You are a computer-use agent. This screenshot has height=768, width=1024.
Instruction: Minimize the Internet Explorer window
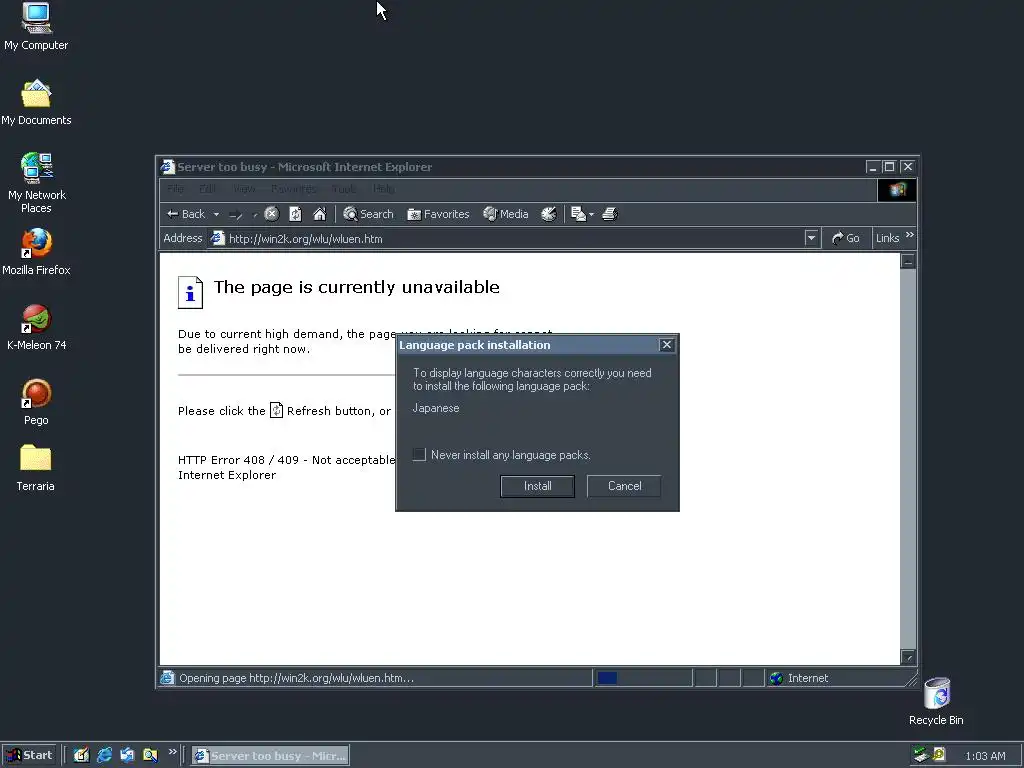(872, 167)
